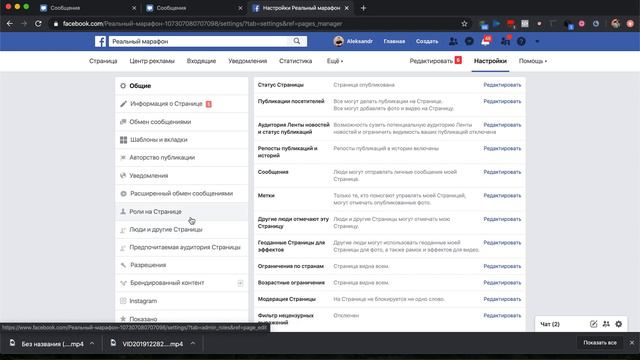The image size is (640, 360).
Task: Click Показать все downloads button
Action: click(x=600, y=343)
